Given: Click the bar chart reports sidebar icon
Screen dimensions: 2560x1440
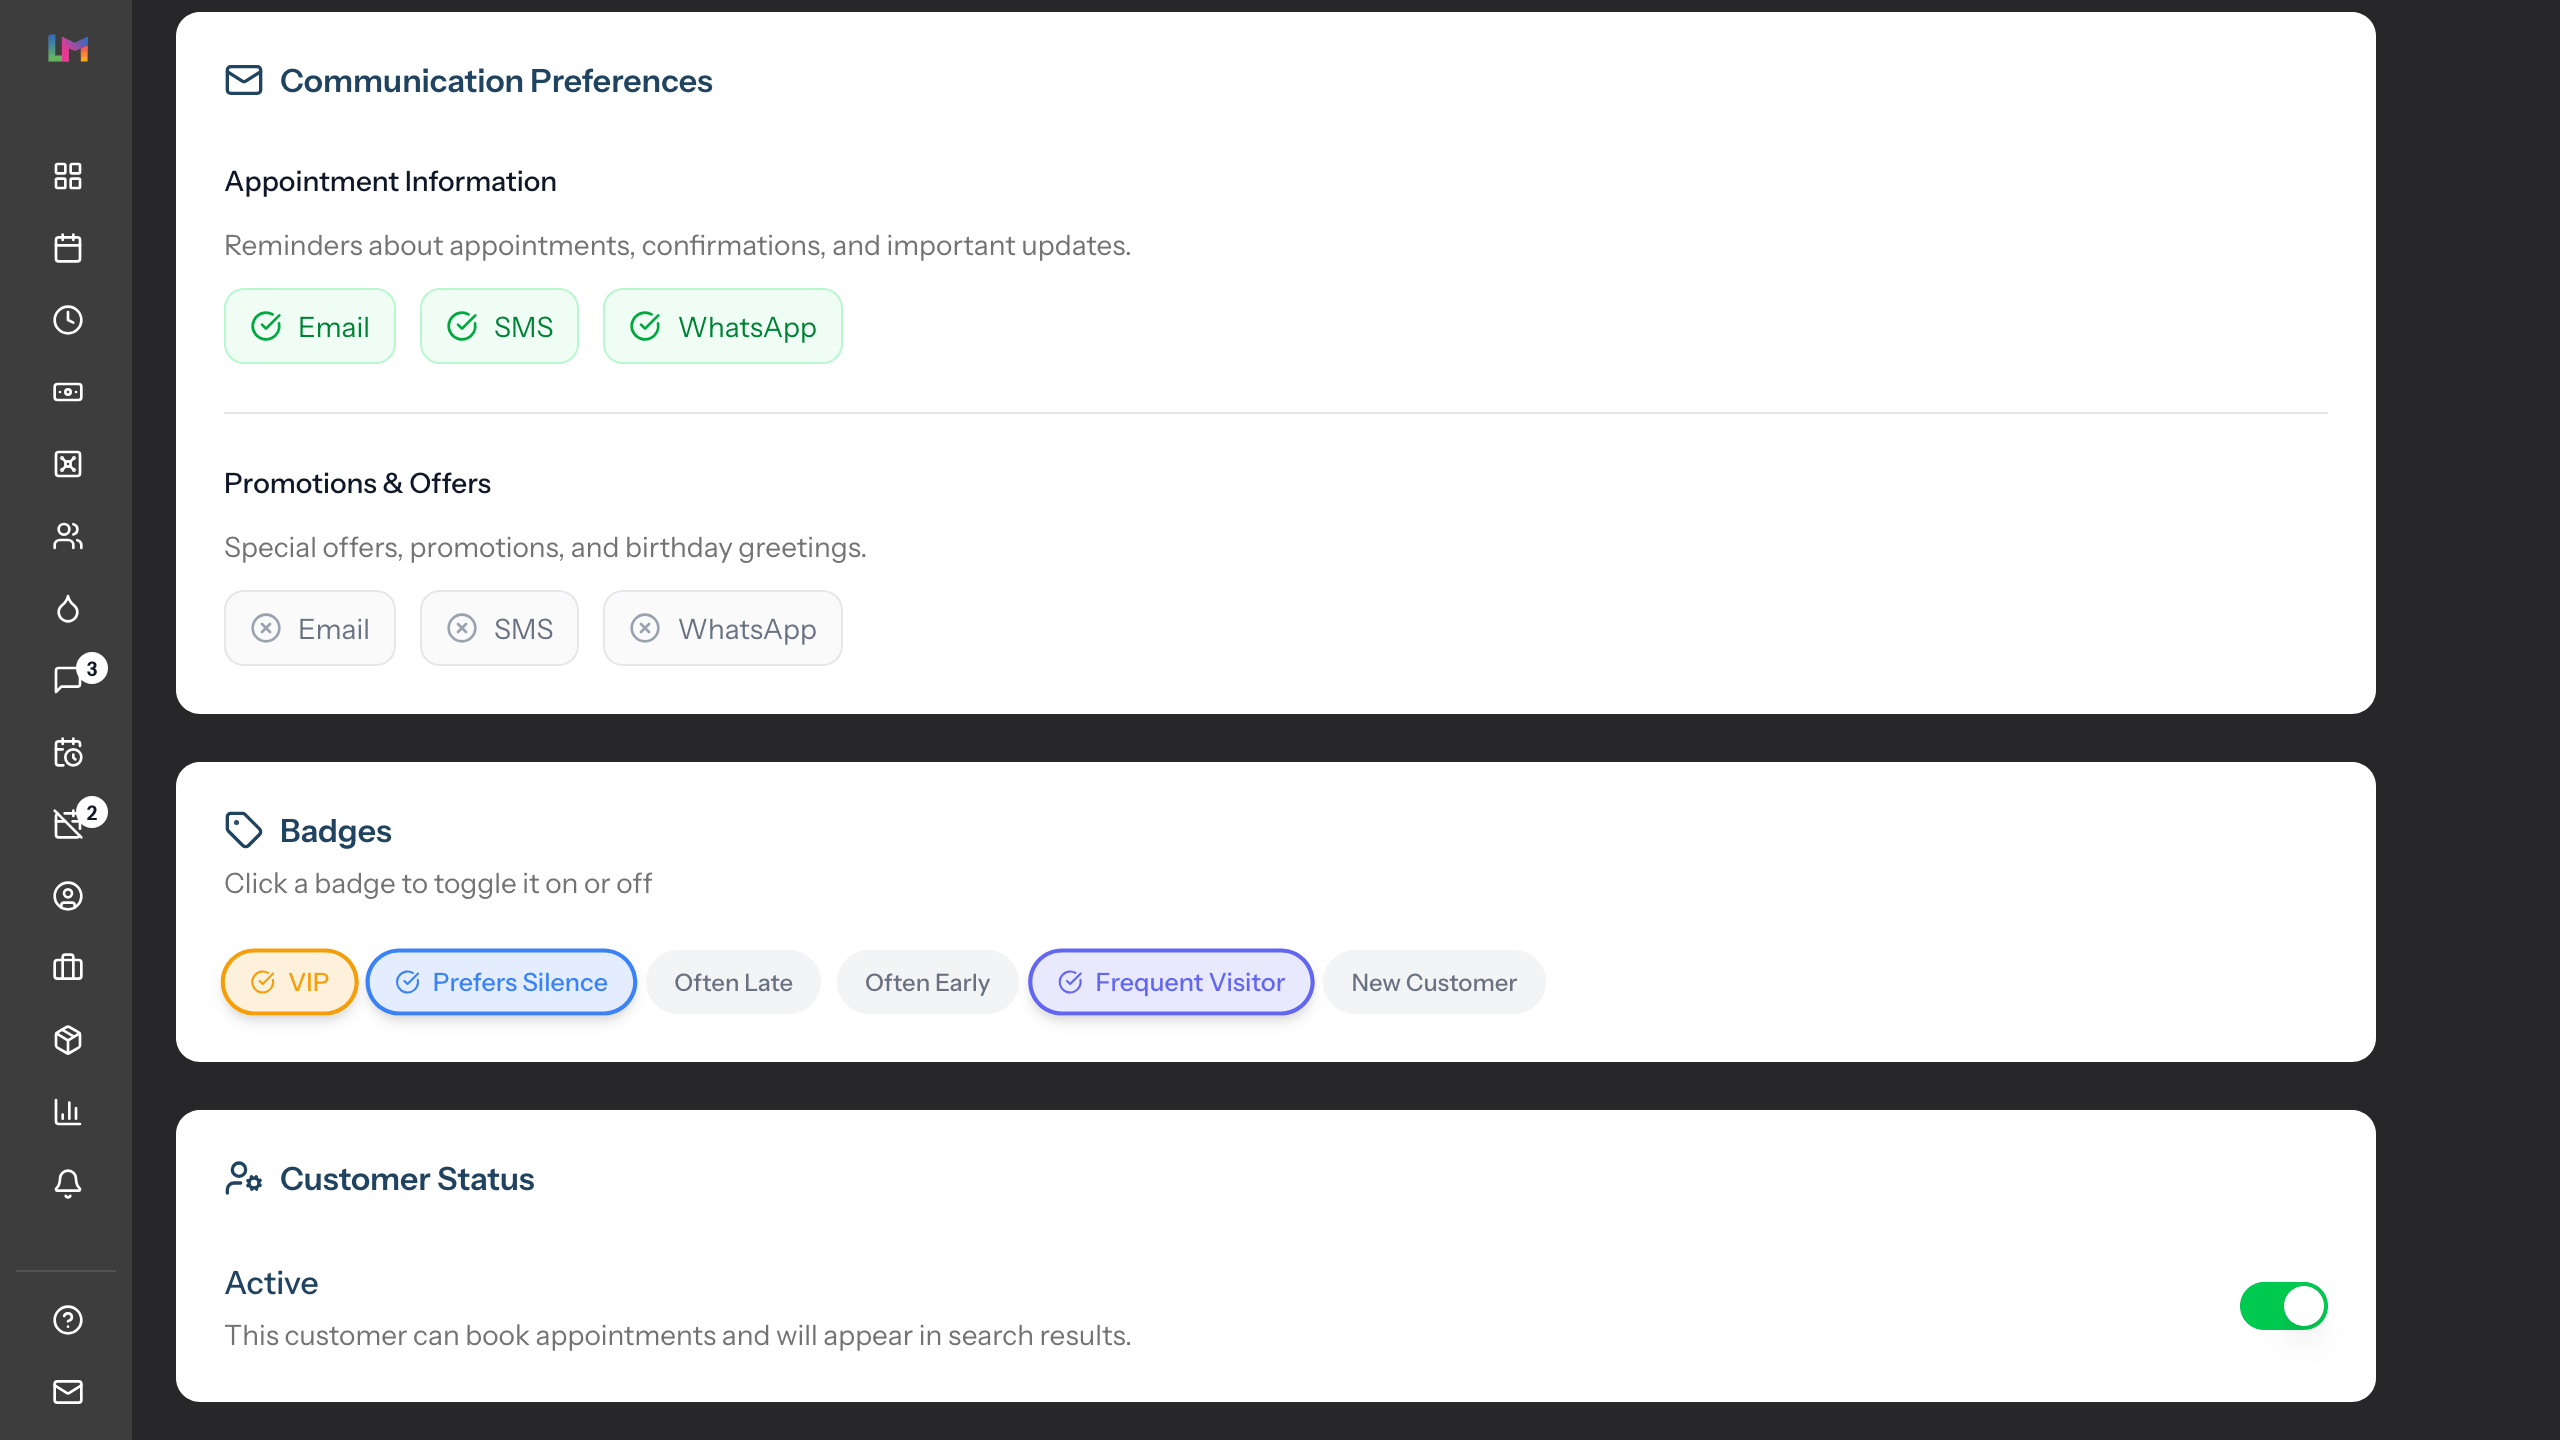Looking at the screenshot, I should 68,1112.
